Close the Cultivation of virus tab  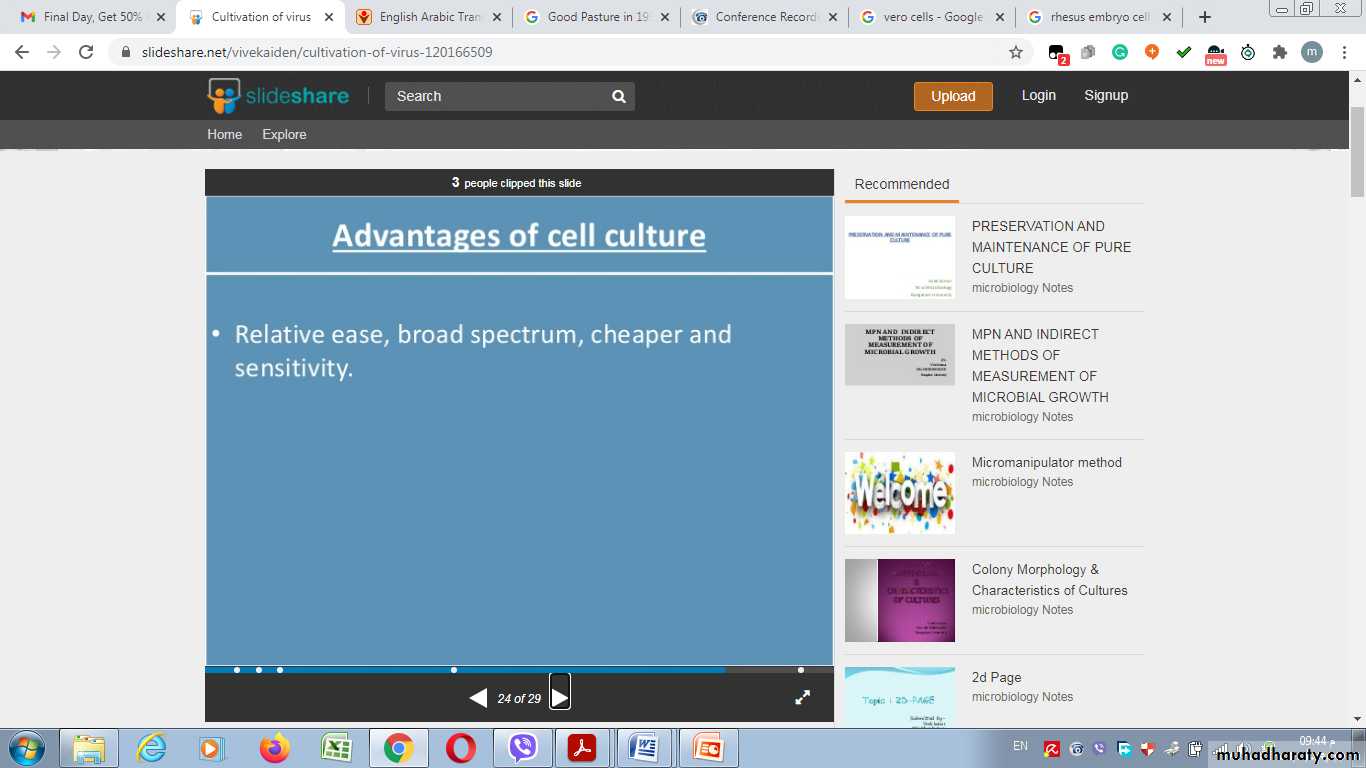[329, 17]
